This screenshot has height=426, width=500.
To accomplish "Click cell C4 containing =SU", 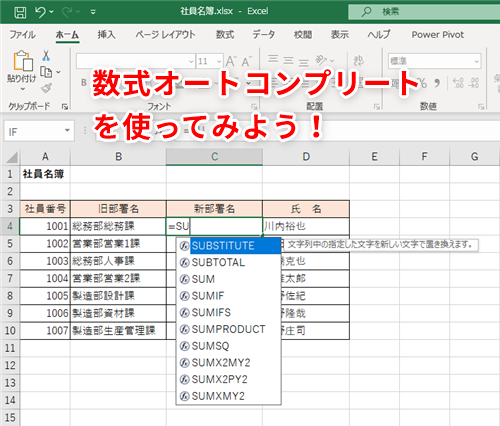I will point(214,226).
